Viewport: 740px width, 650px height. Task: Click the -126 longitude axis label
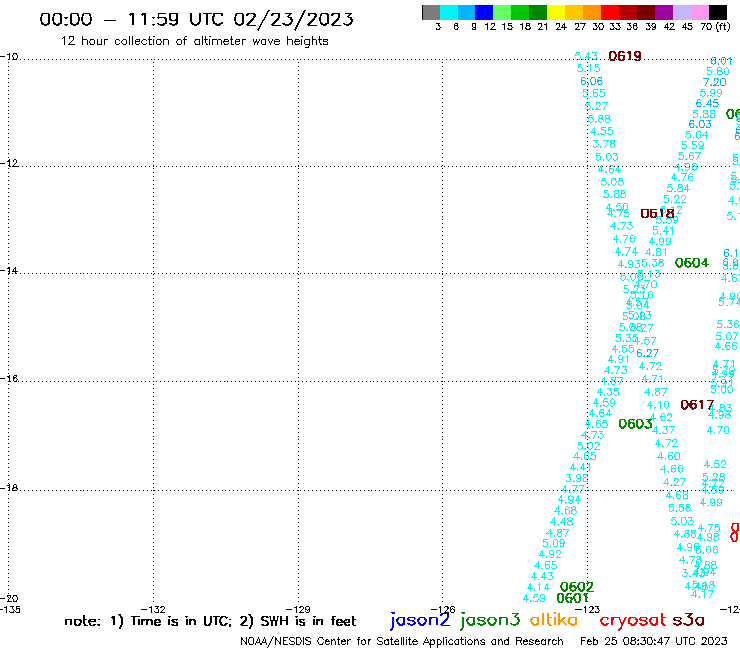(x=443, y=609)
